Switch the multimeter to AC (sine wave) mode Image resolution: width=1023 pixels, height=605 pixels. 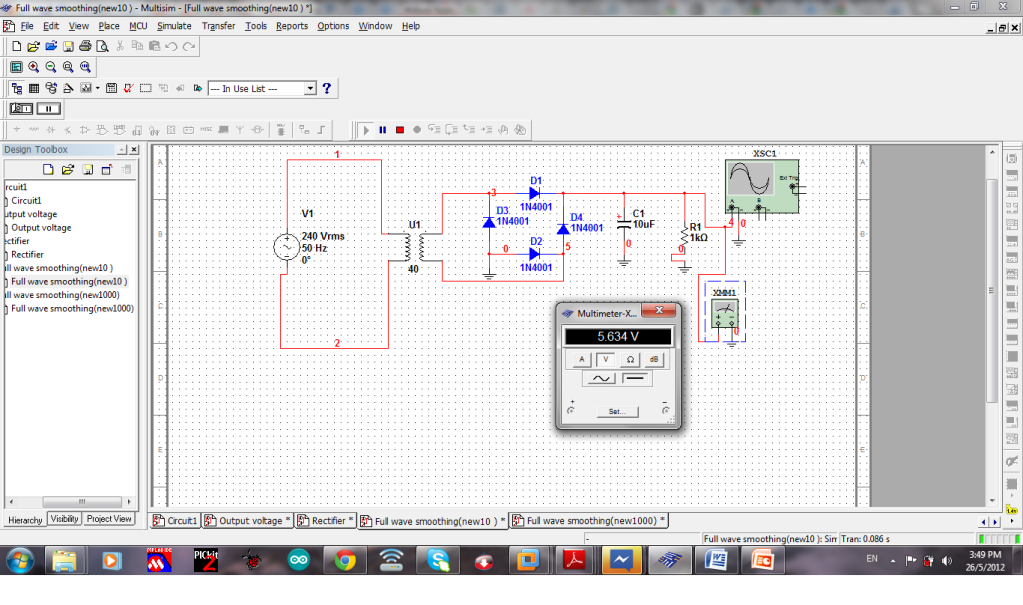602,378
